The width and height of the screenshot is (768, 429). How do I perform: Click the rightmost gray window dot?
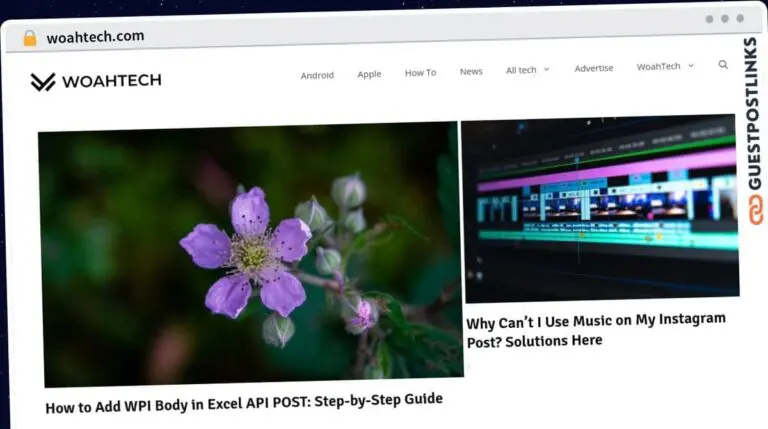(740, 19)
